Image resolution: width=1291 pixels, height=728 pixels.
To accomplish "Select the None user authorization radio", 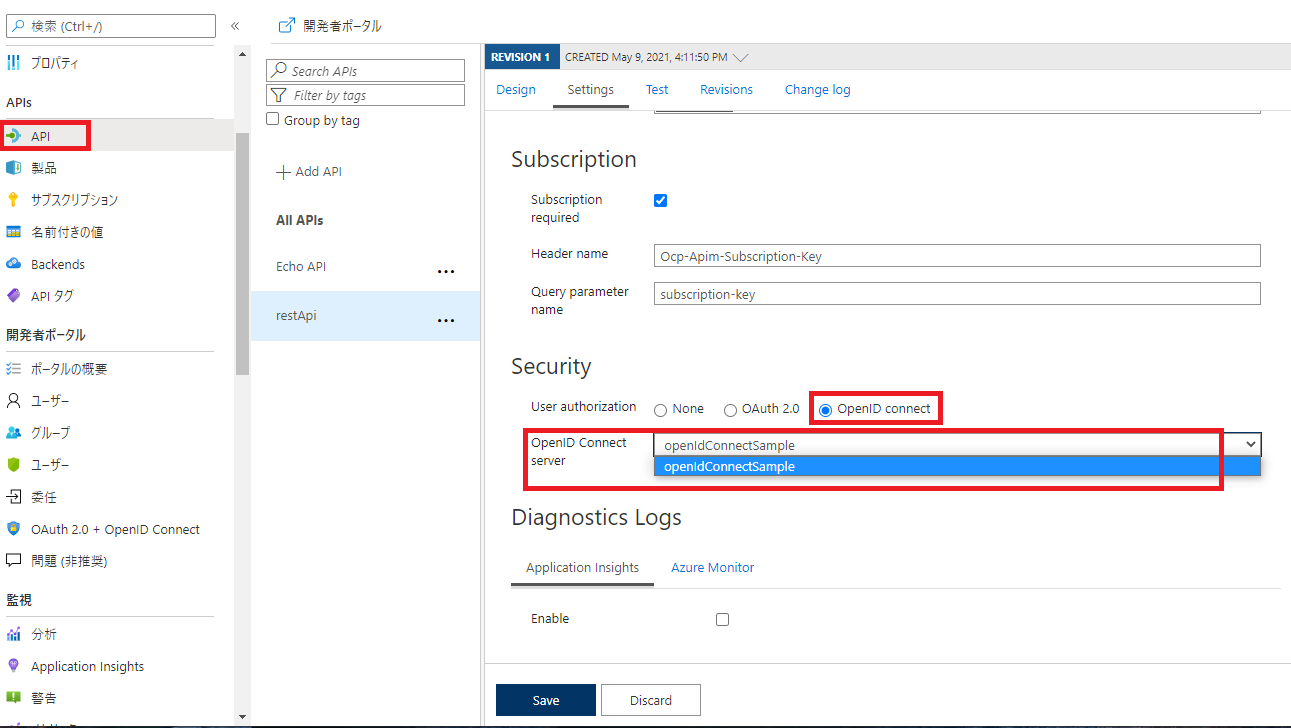I will (660, 410).
